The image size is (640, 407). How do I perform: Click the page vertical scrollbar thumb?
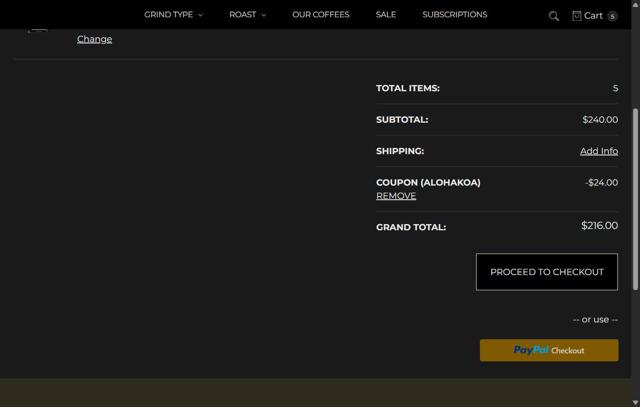coord(636,199)
